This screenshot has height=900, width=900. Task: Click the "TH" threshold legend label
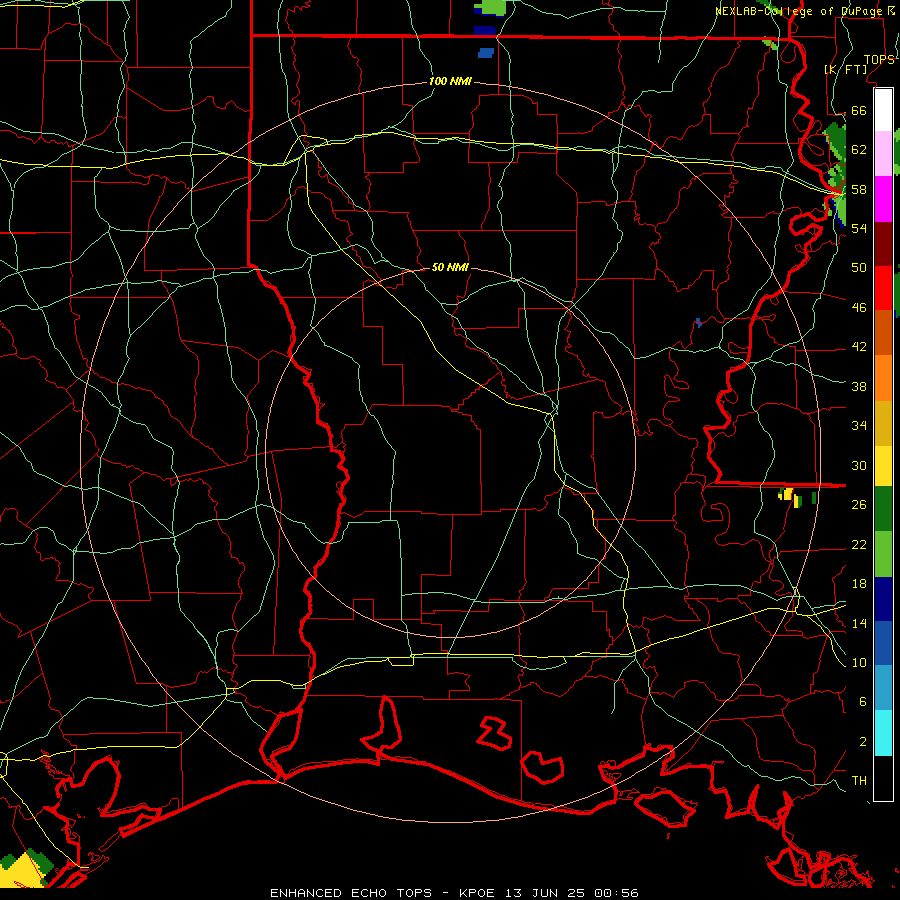coord(859,781)
